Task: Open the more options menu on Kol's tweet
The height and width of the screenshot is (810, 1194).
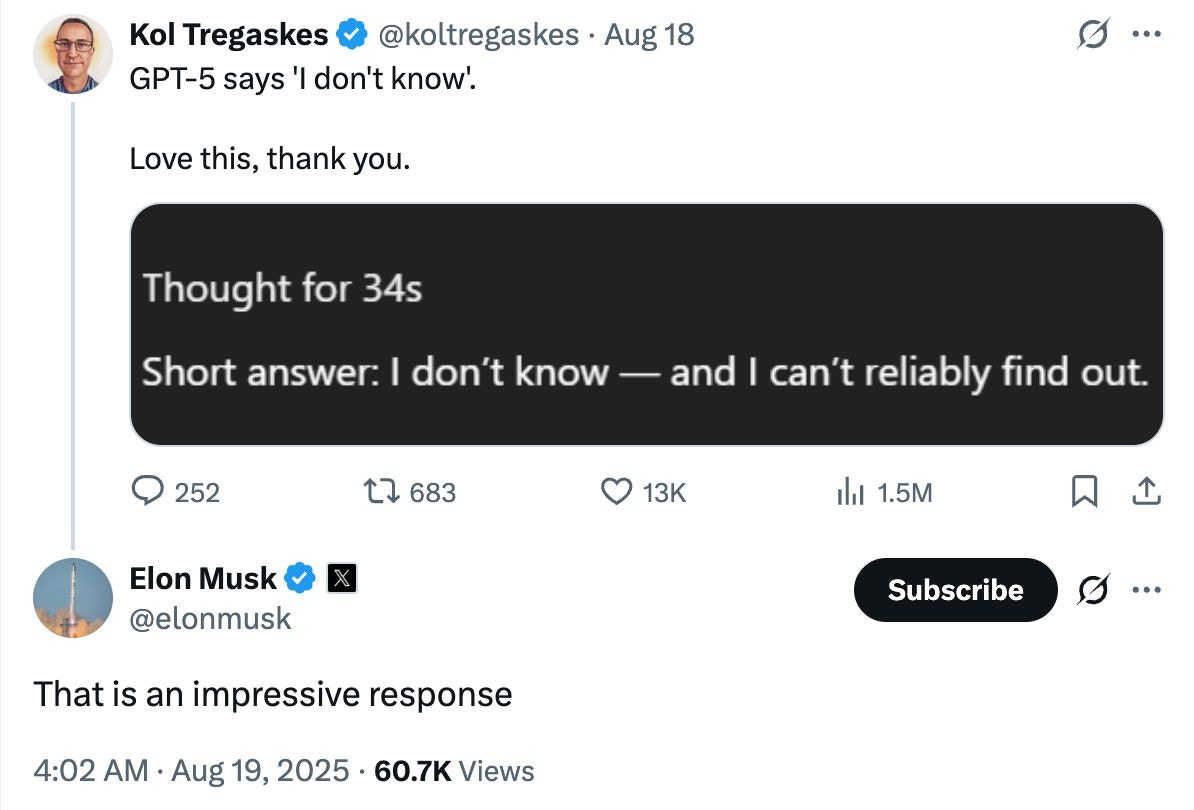Action: (x=1148, y=33)
